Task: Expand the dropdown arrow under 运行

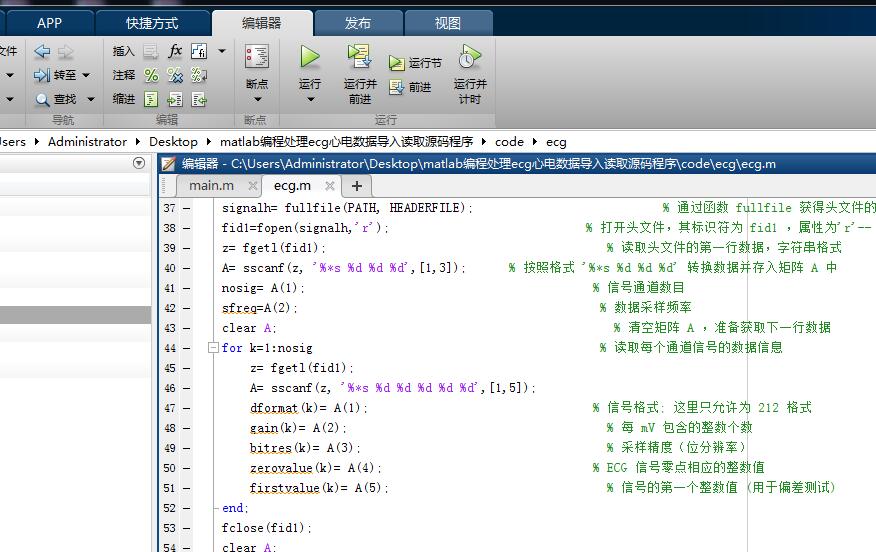Action: coord(311,99)
